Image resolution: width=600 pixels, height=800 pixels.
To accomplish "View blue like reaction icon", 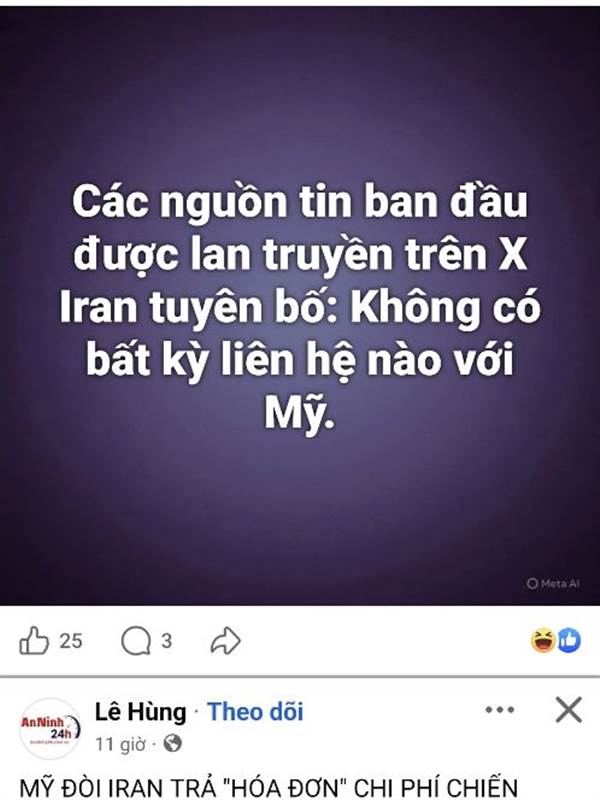I will pos(568,640).
